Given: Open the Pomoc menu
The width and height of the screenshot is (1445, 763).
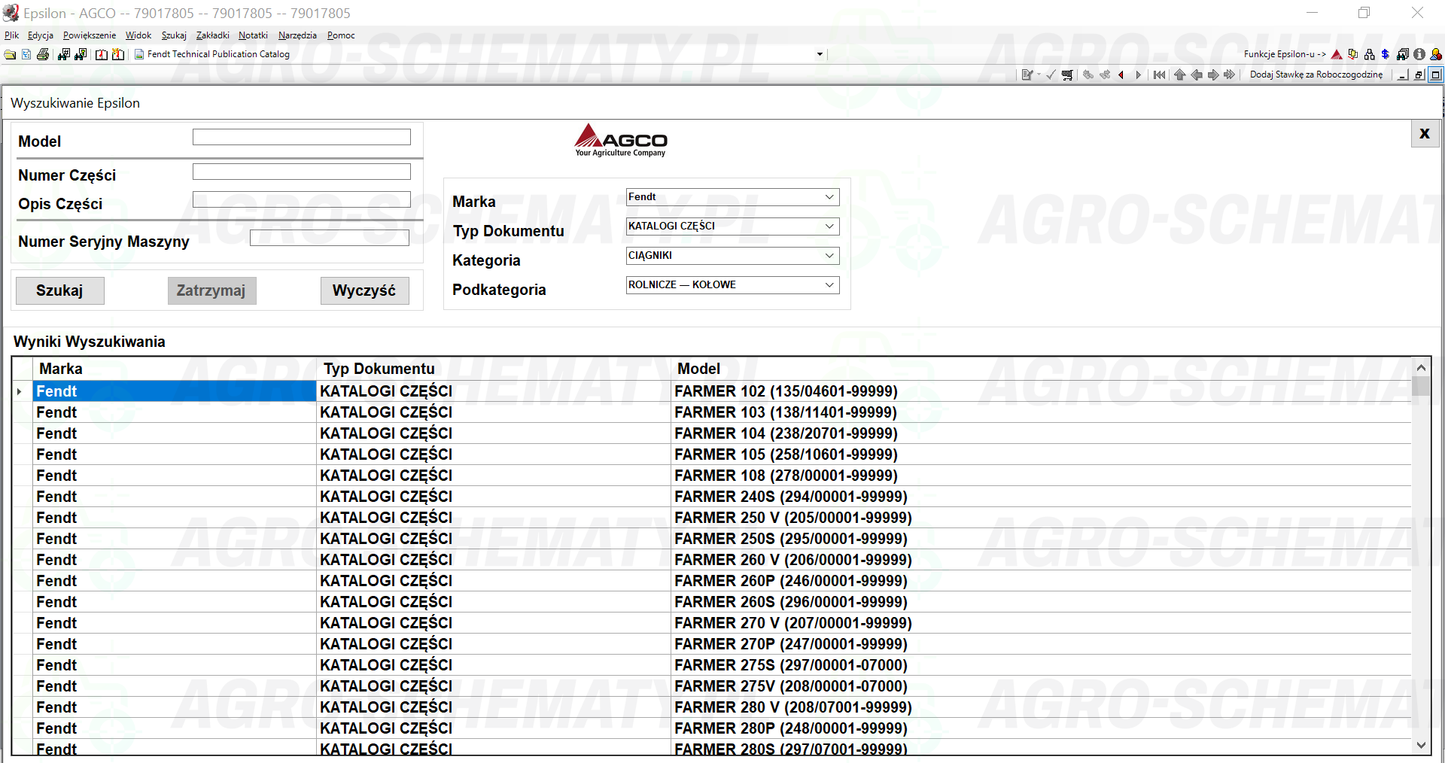Looking at the screenshot, I should pyautogui.click(x=341, y=35).
